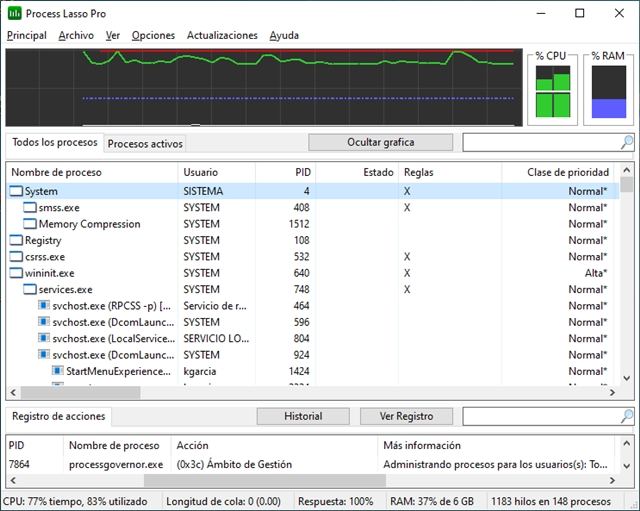Click the Alta* priority value of wininit.exe
This screenshot has height=511, width=640.
click(x=596, y=273)
